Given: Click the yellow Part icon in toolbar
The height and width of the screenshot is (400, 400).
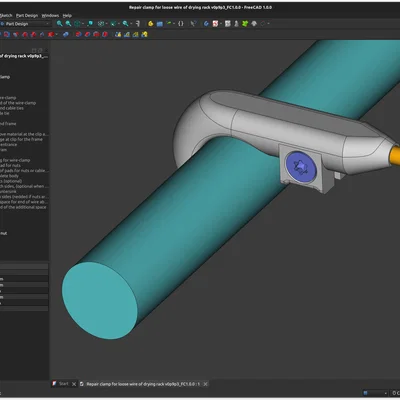Looking at the screenshot, I should coord(151,24).
